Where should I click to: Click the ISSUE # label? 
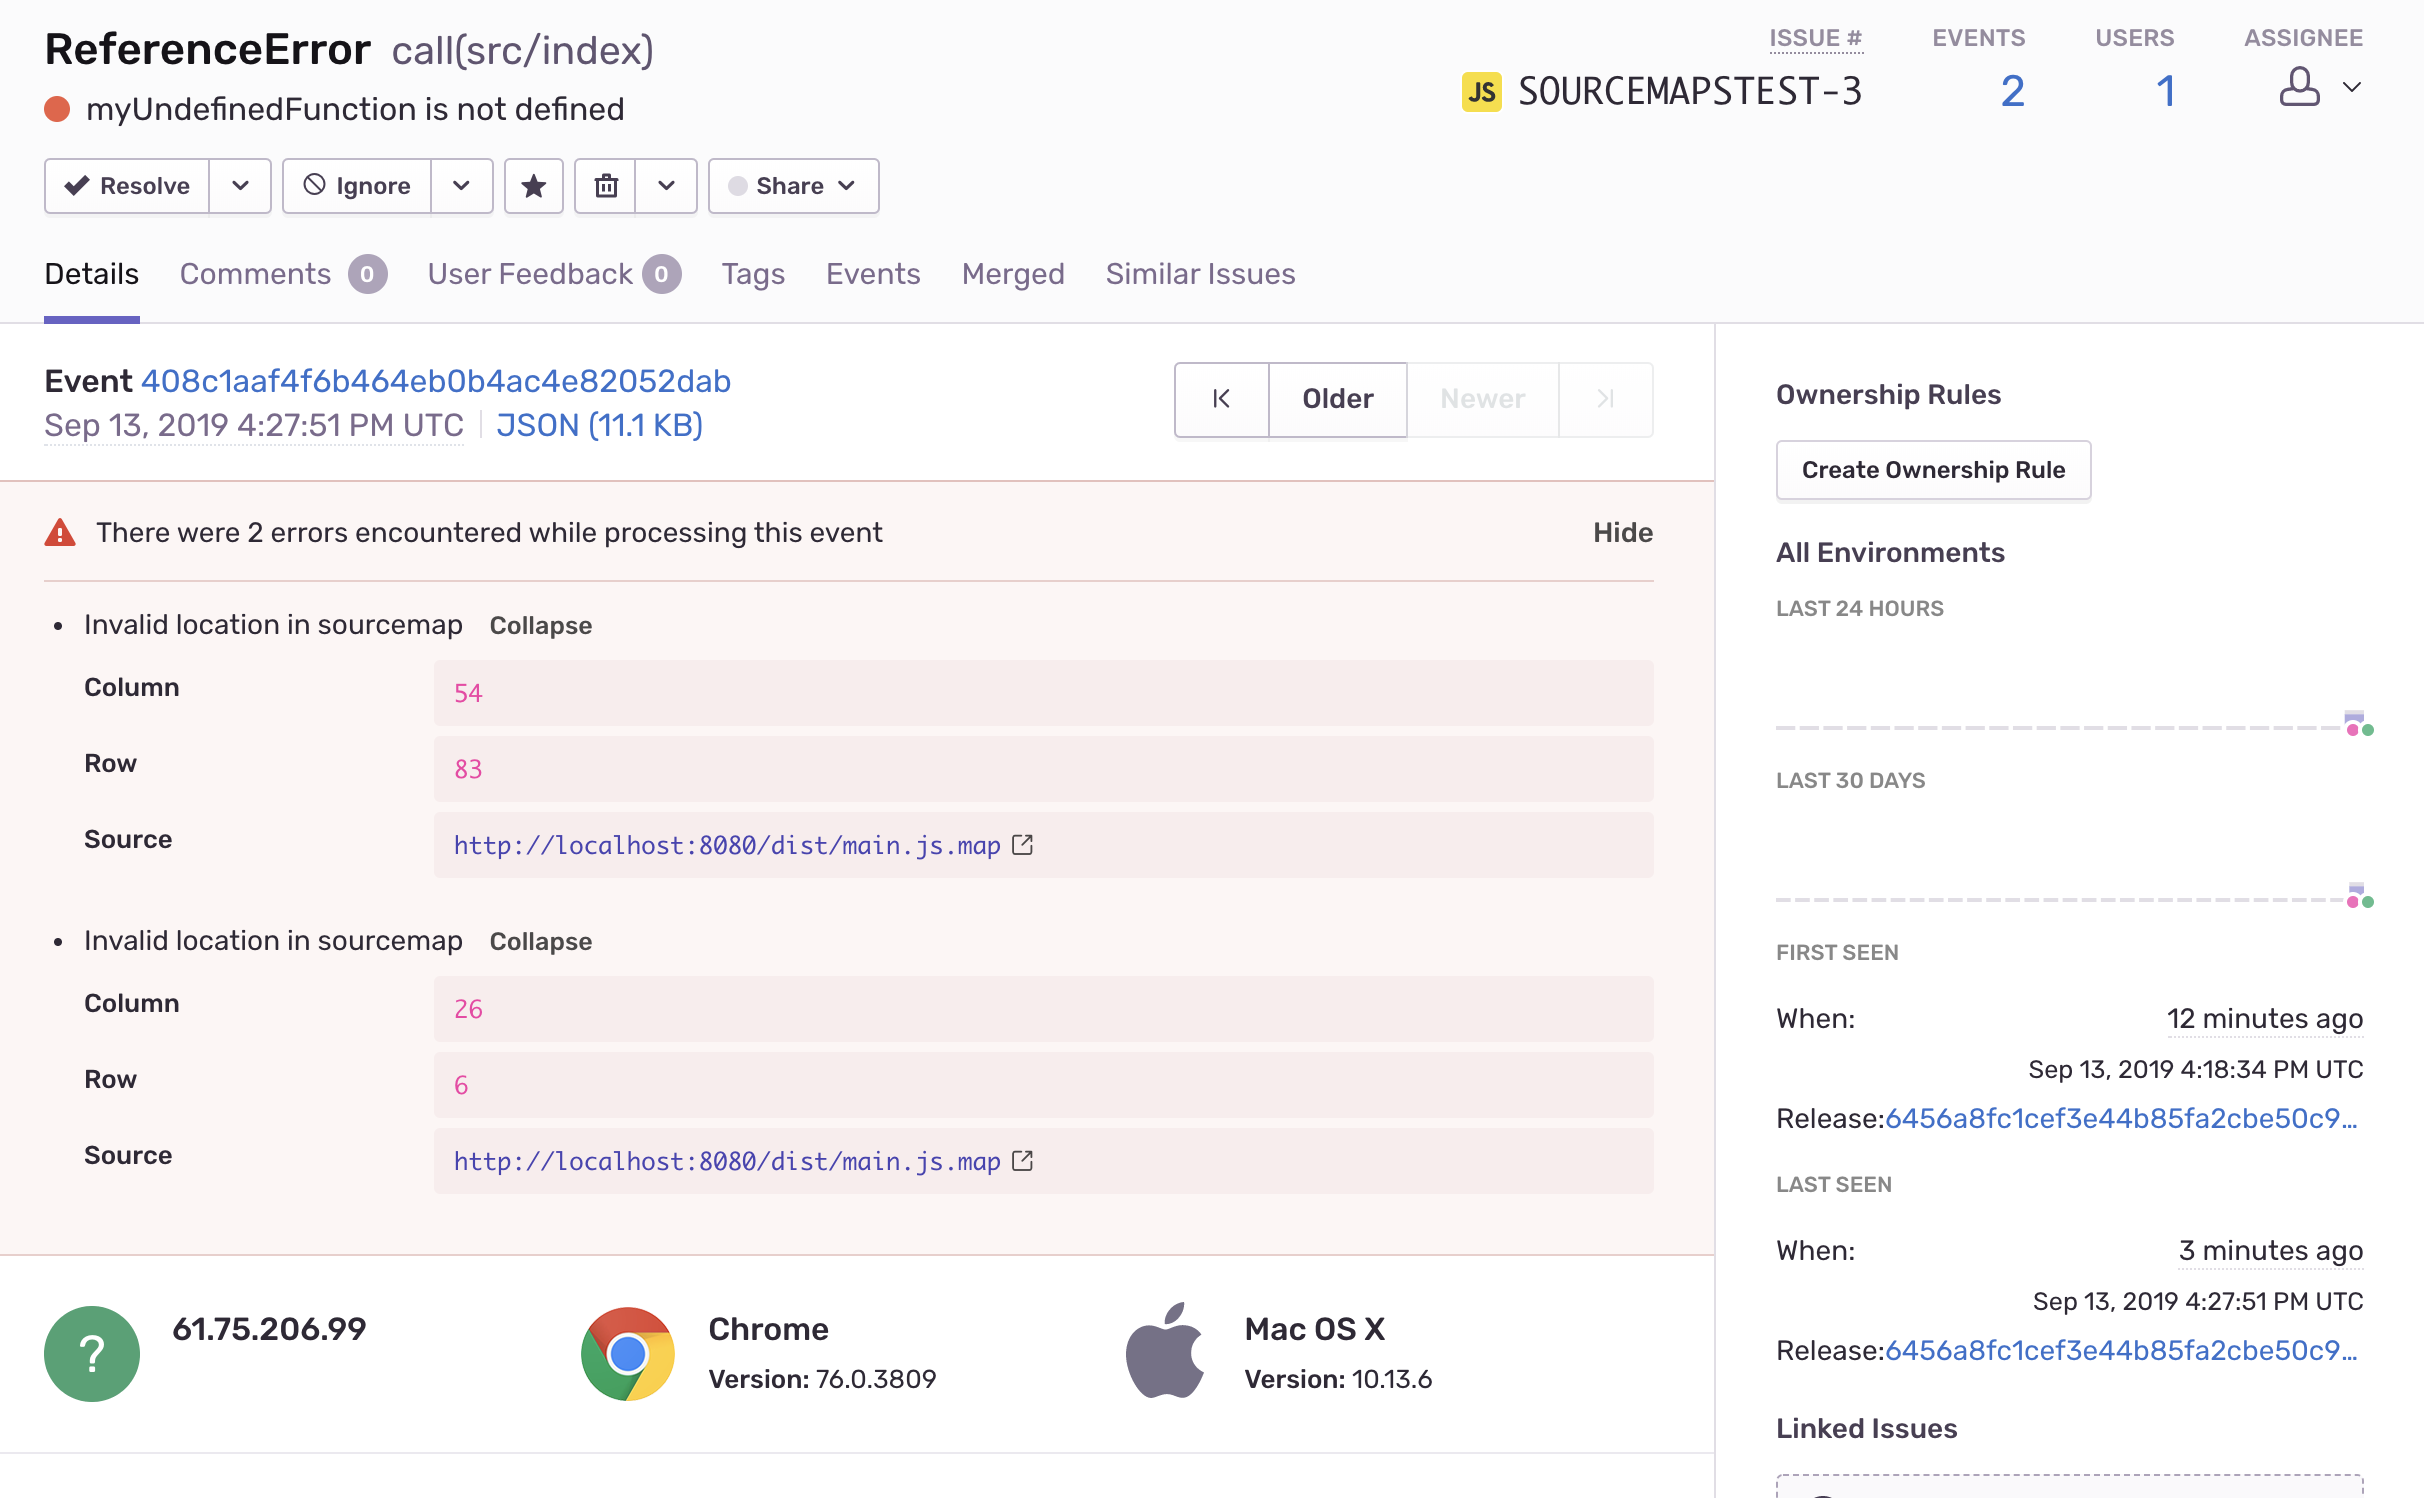(x=1816, y=38)
